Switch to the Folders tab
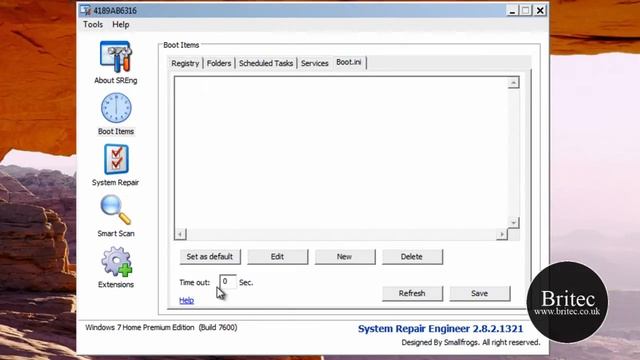 coord(219,63)
